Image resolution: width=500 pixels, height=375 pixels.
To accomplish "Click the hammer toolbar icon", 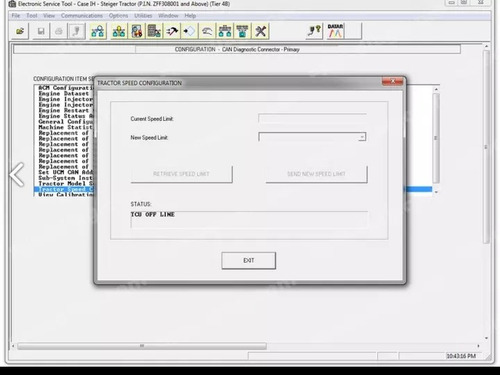I will point(172,31).
